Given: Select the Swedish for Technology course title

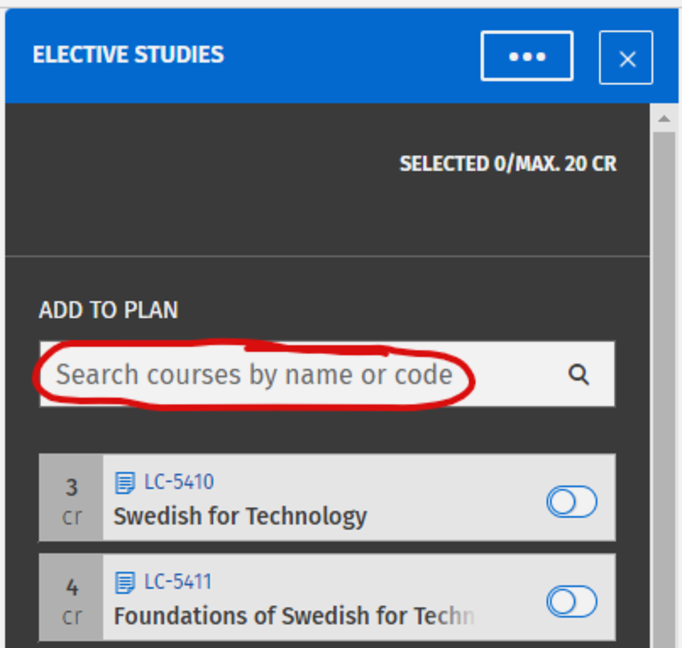Looking at the screenshot, I should pyautogui.click(x=240, y=517).
